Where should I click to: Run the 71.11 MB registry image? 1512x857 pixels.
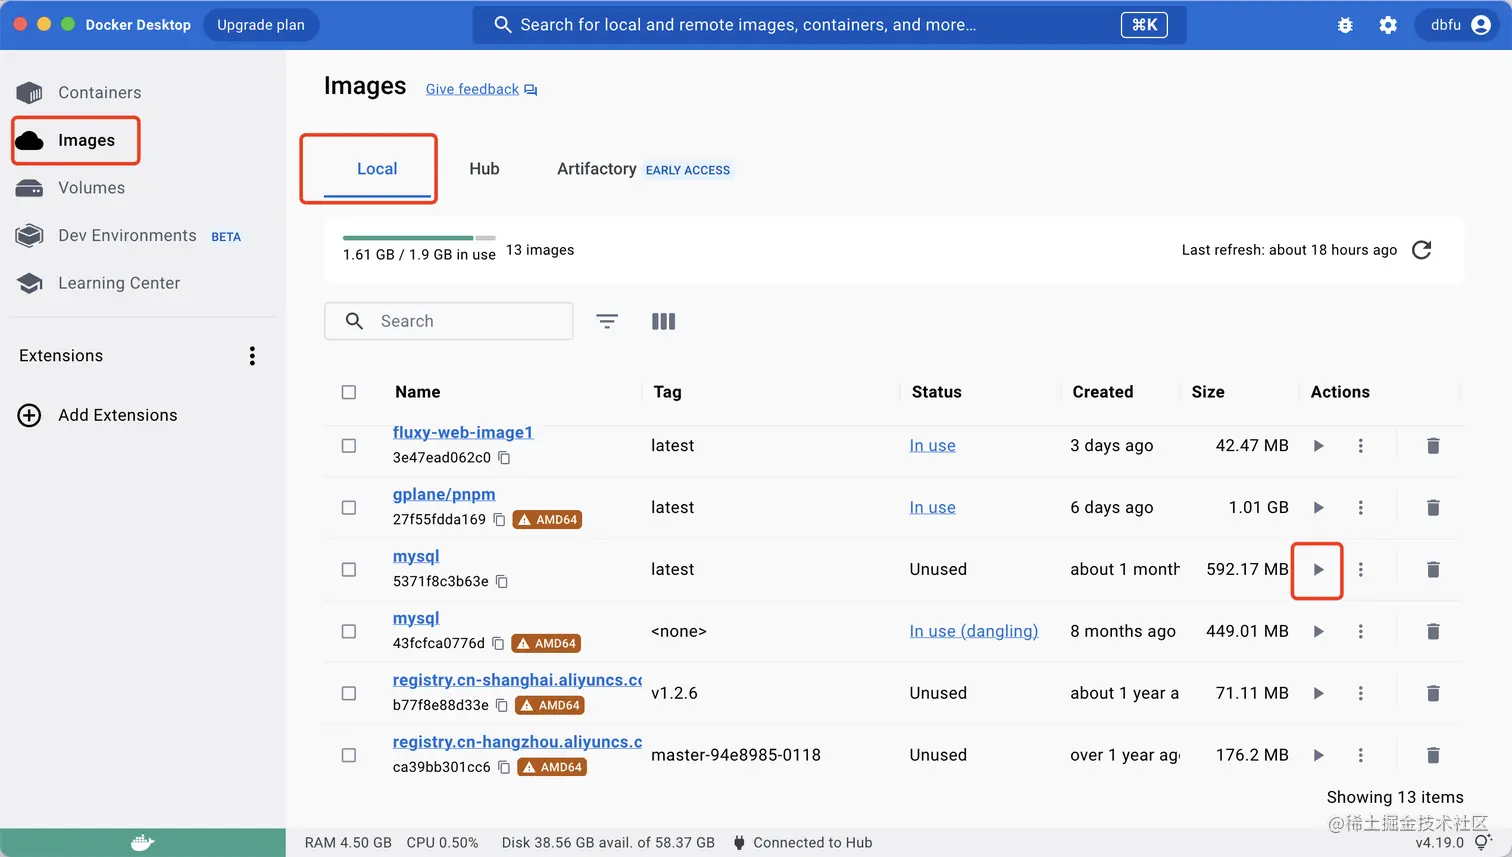(x=1318, y=694)
